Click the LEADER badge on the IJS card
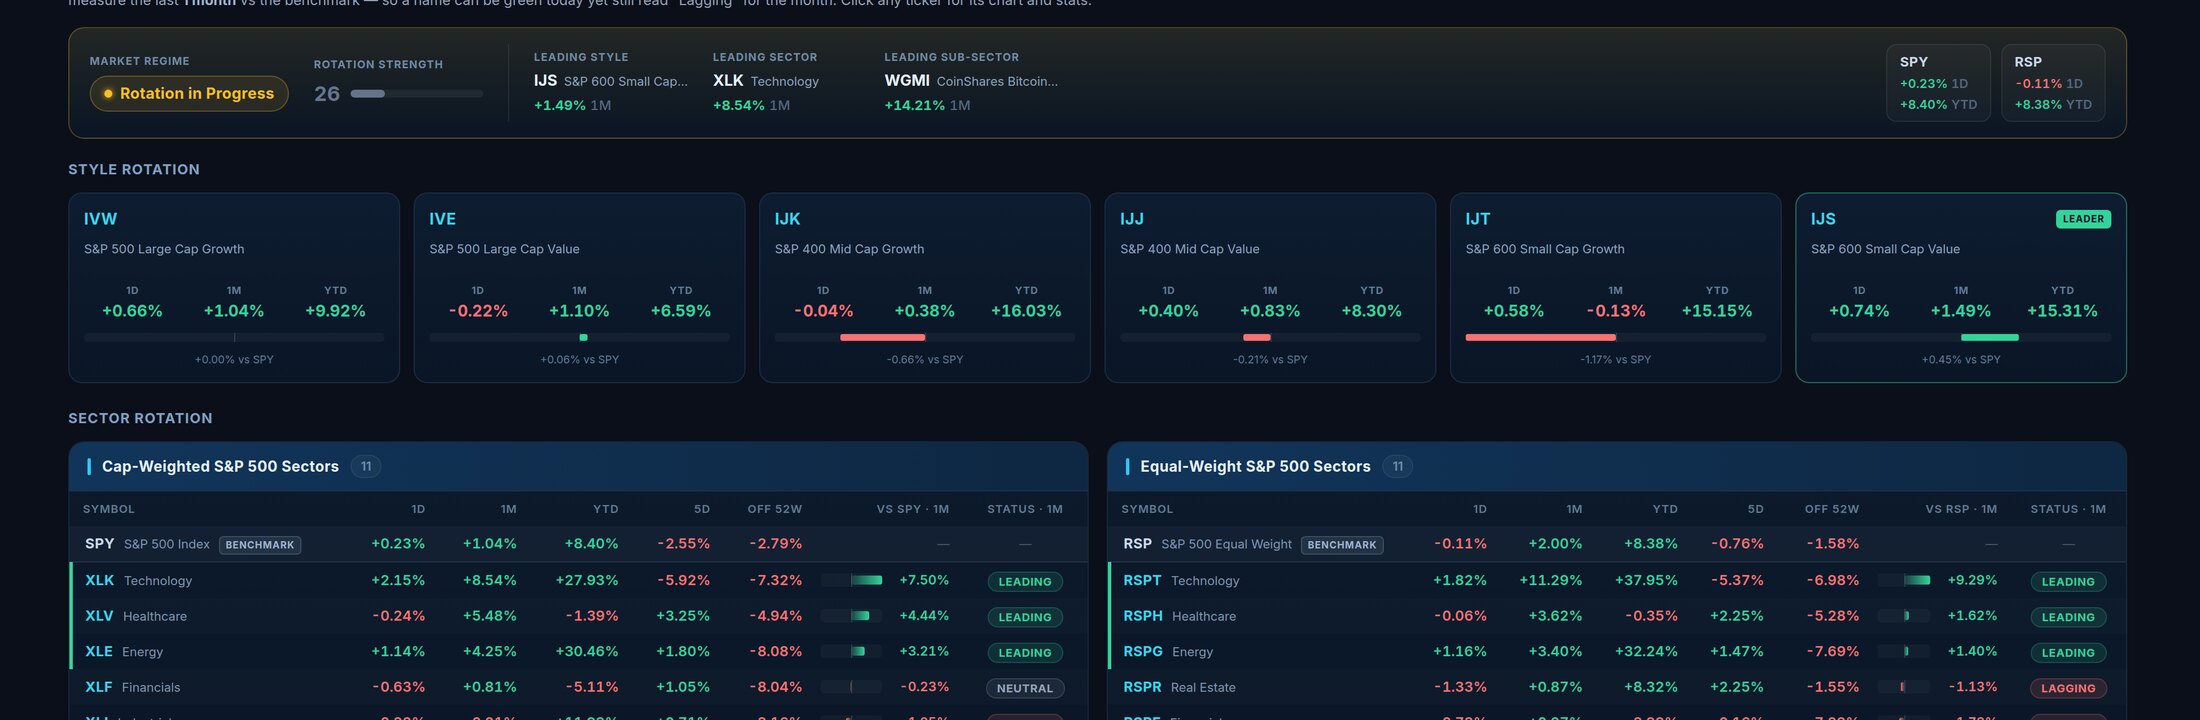2200x720 pixels. point(2083,219)
